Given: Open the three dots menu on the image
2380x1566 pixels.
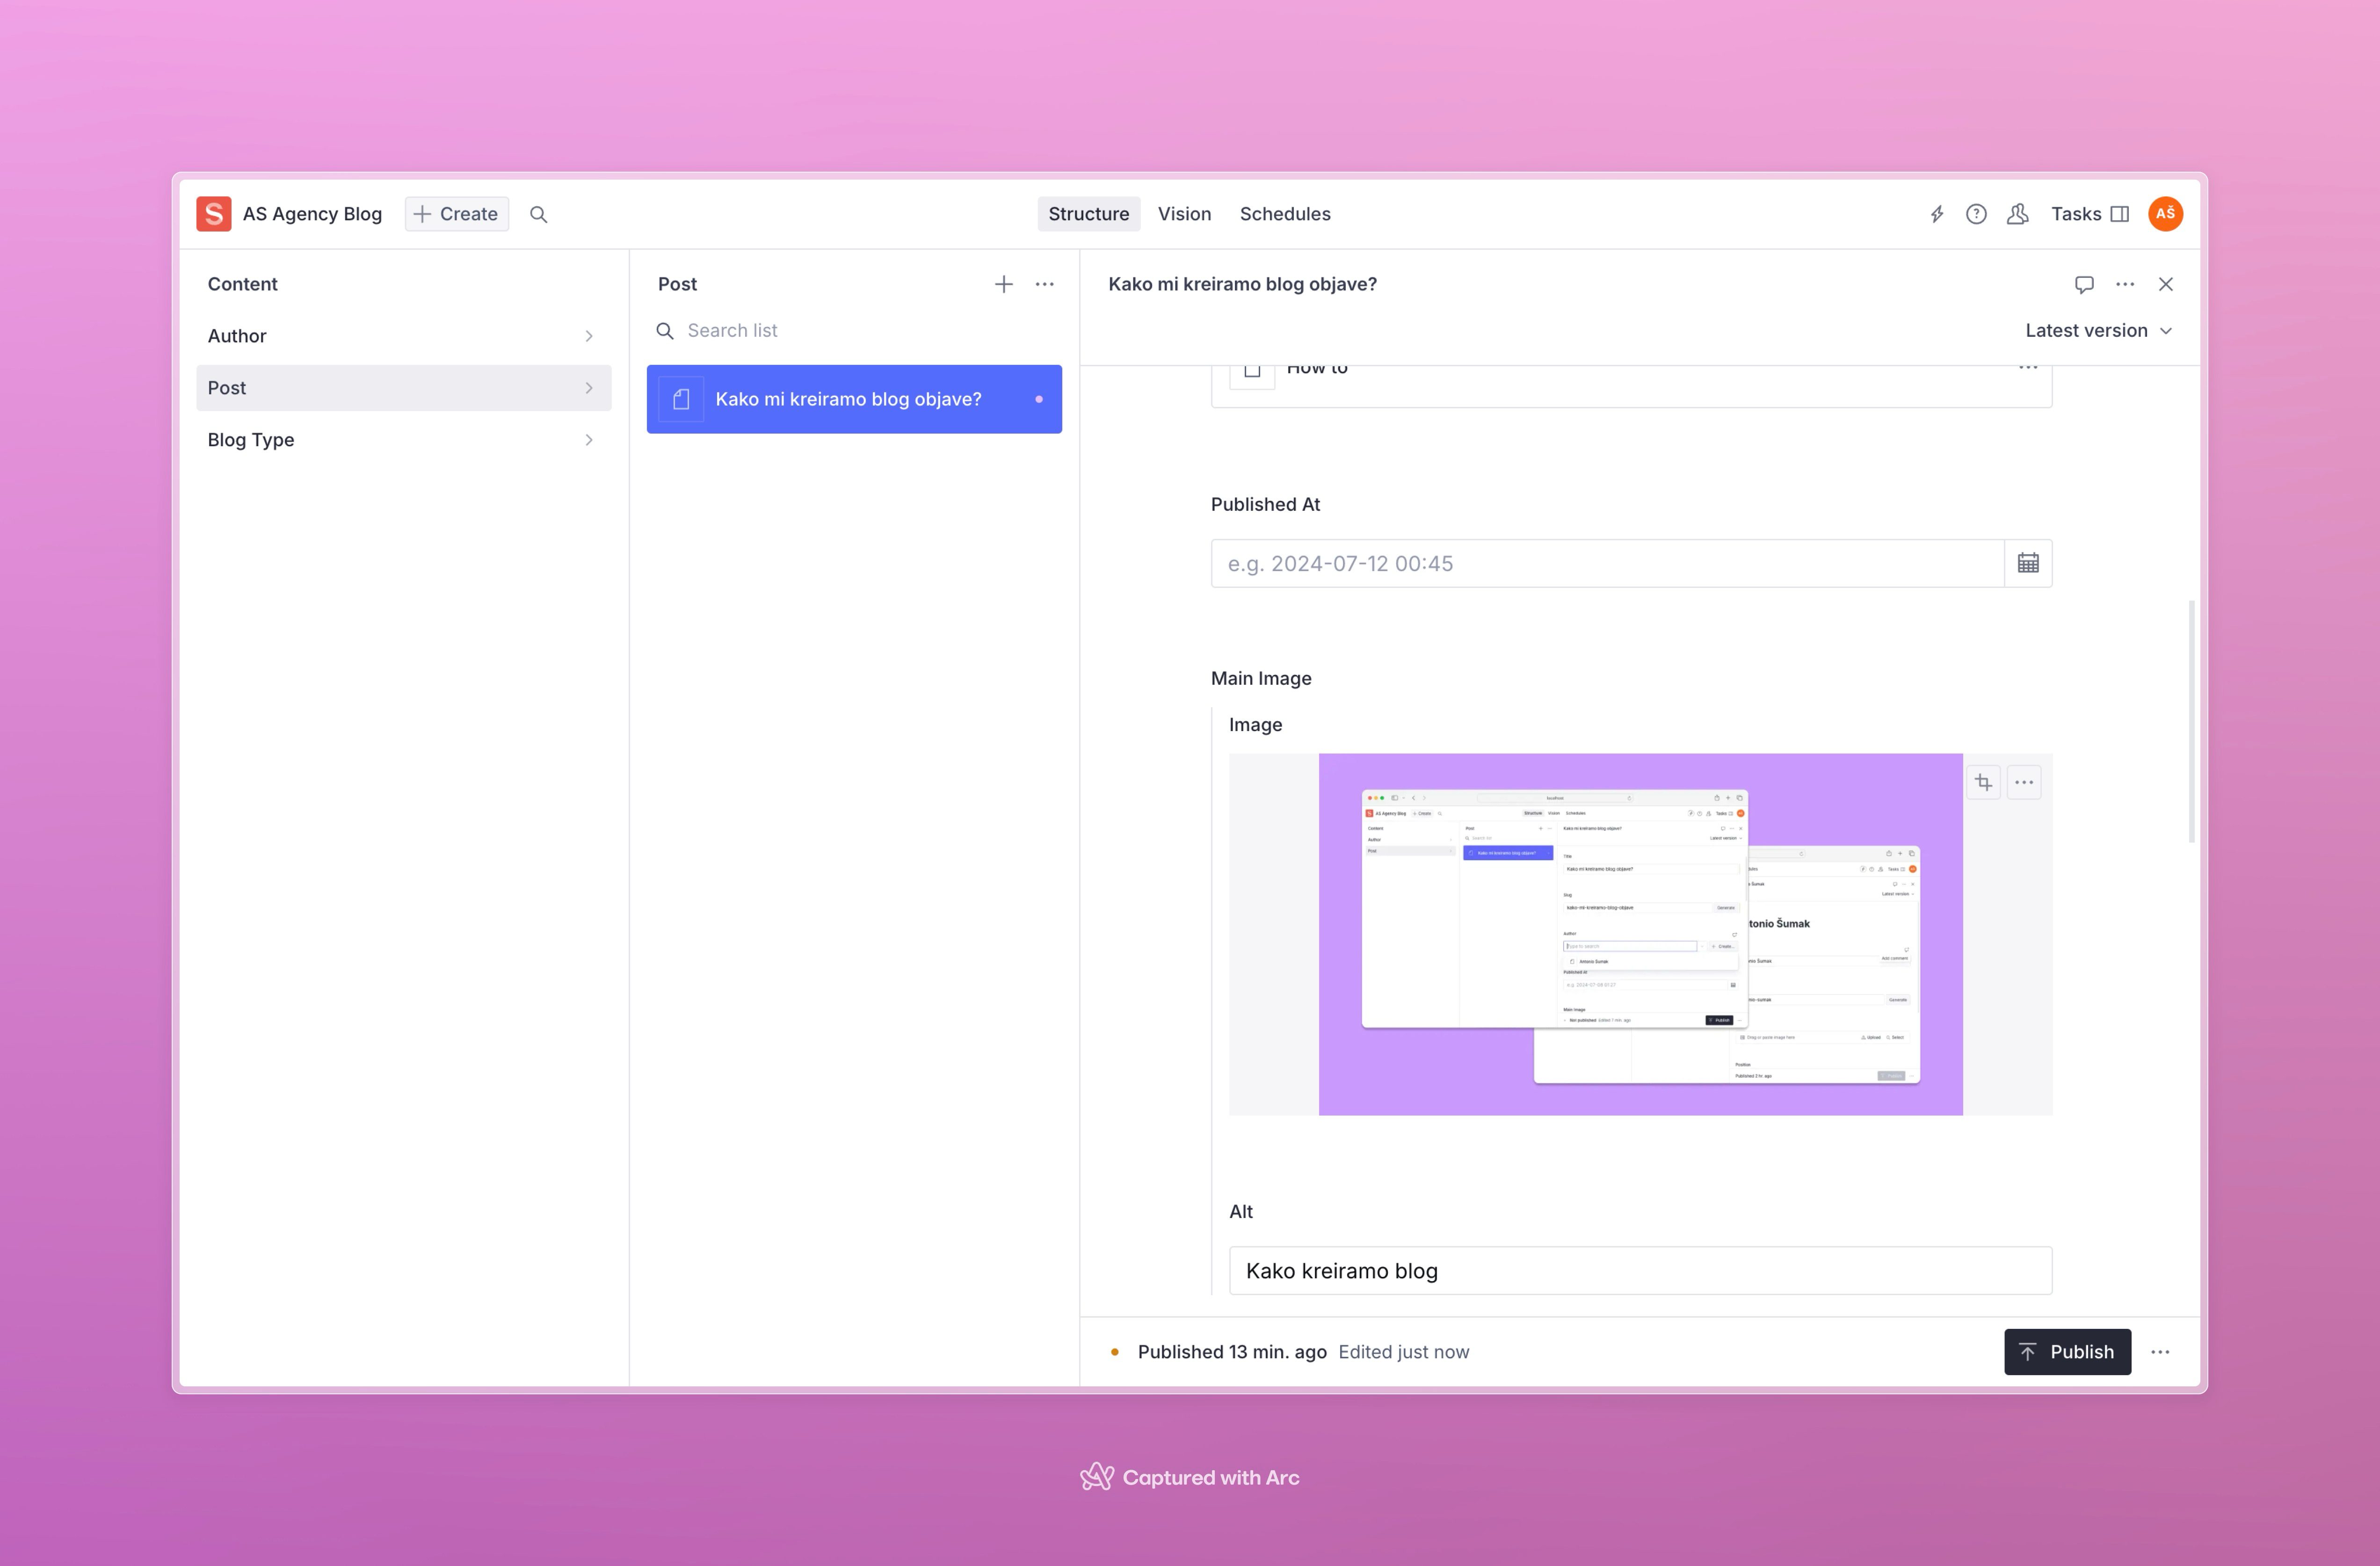Looking at the screenshot, I should coord(2024,782).
